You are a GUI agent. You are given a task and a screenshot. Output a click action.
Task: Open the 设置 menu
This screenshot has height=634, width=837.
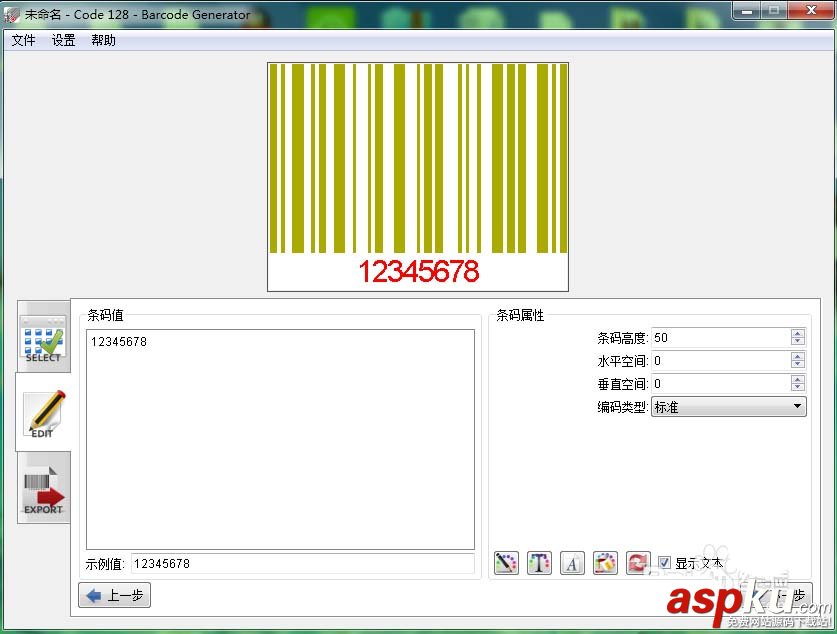[63, 40]
